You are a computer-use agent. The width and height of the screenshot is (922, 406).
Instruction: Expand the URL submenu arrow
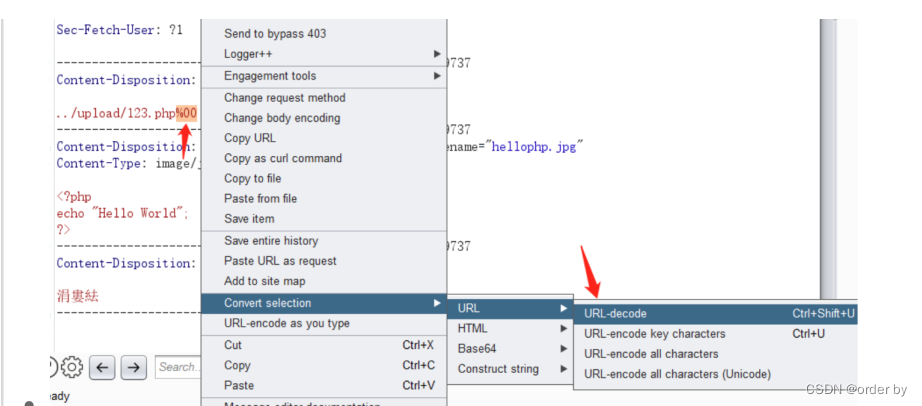tap(564, 308)
